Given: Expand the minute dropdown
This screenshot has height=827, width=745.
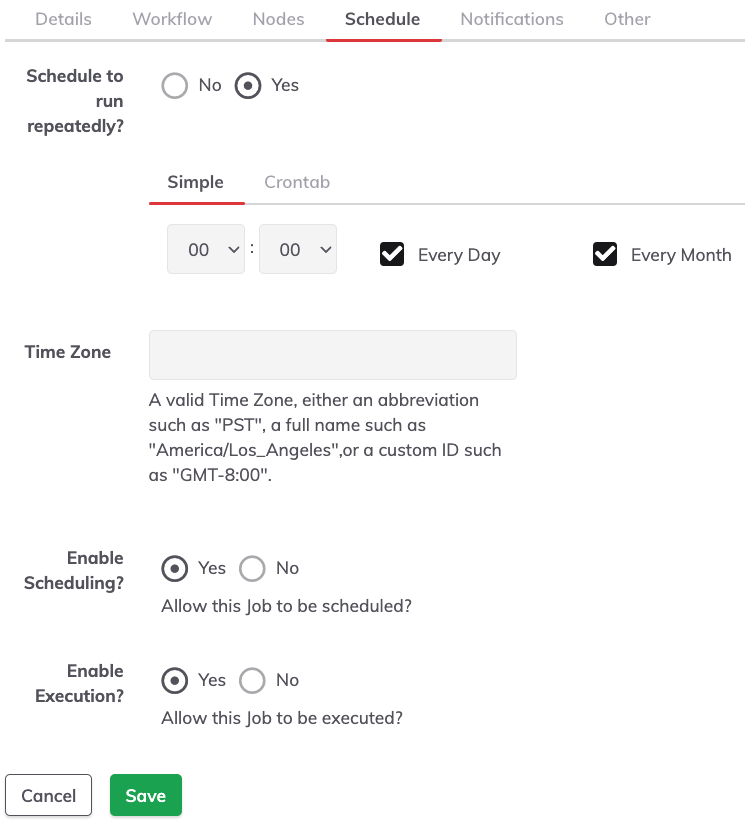Looking at the screenshot, I should [298, 249].
